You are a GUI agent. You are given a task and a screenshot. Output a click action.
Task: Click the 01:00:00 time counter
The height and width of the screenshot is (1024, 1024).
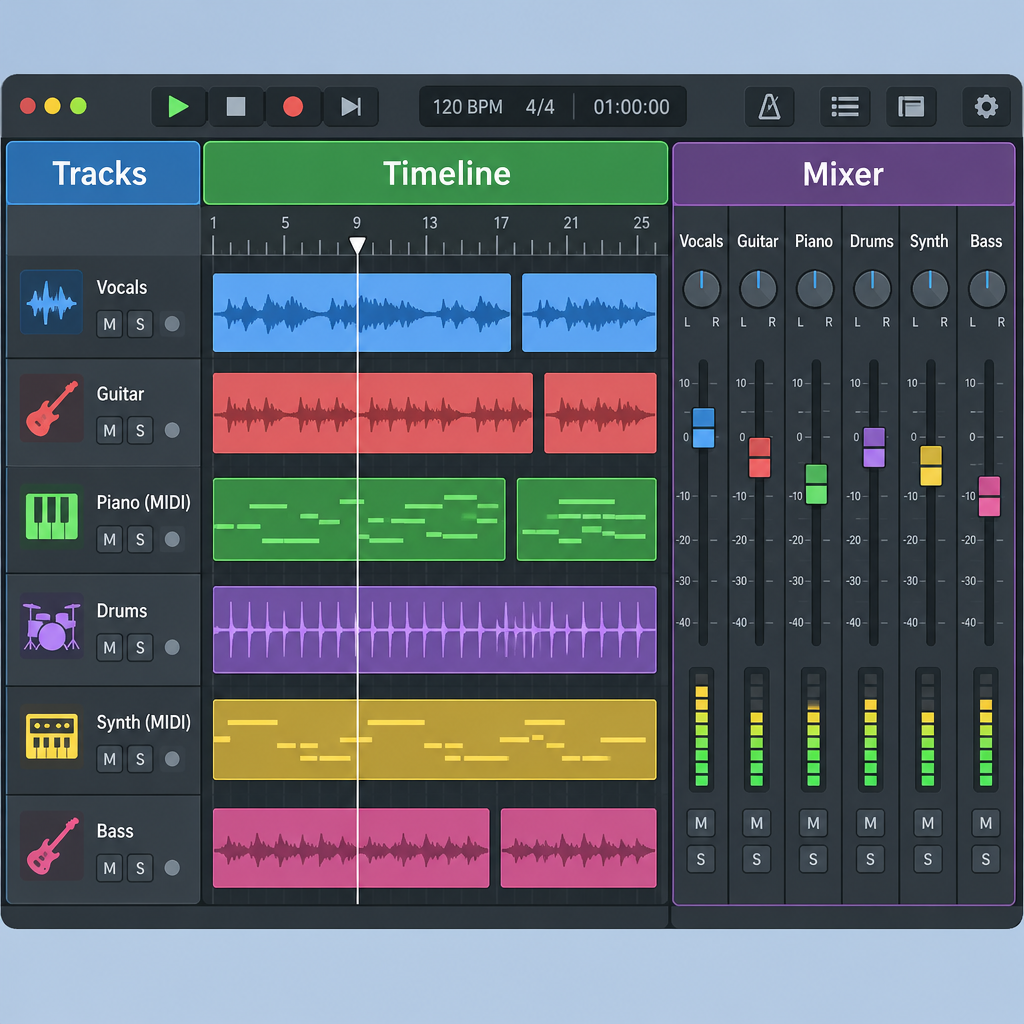(632, 106)
